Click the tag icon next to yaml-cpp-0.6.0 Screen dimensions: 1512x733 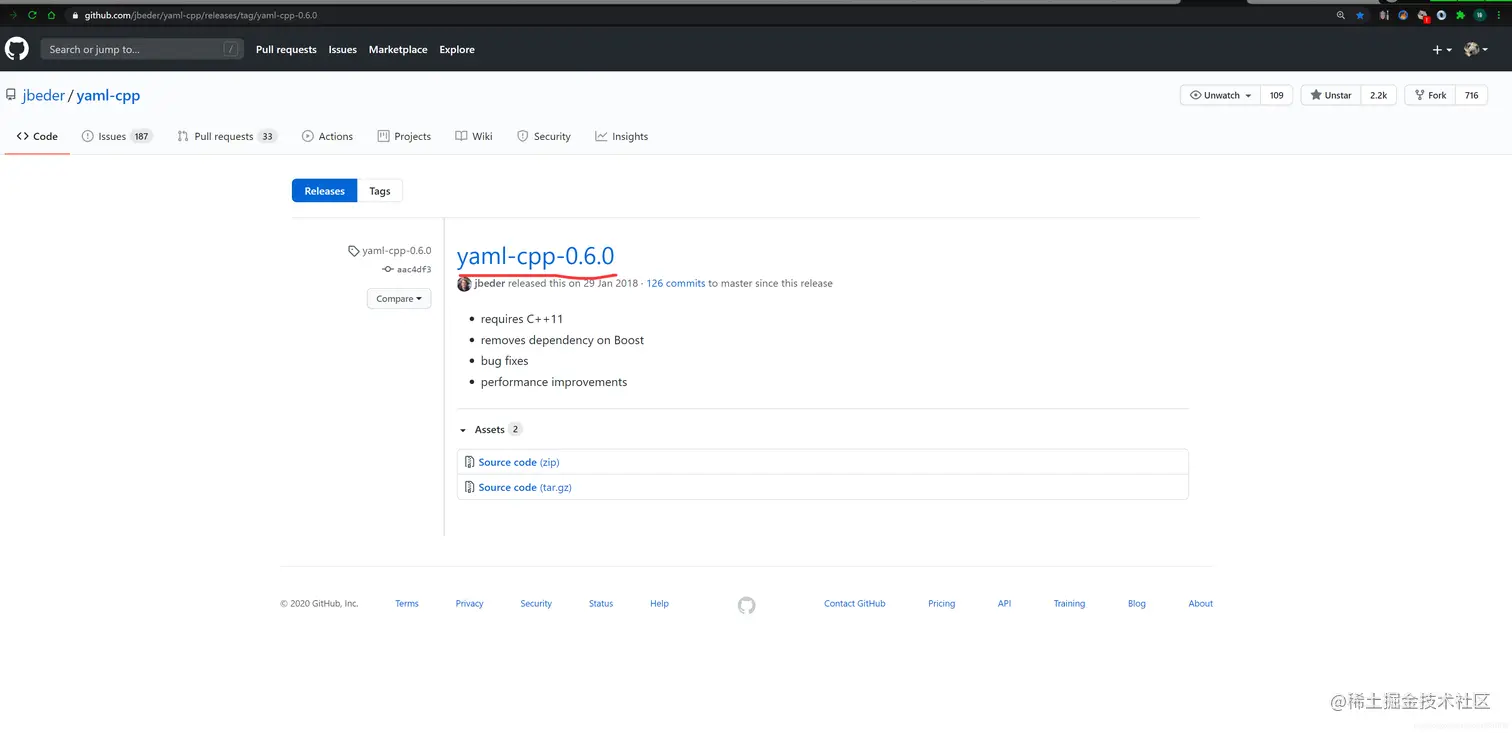coord(353,251)
